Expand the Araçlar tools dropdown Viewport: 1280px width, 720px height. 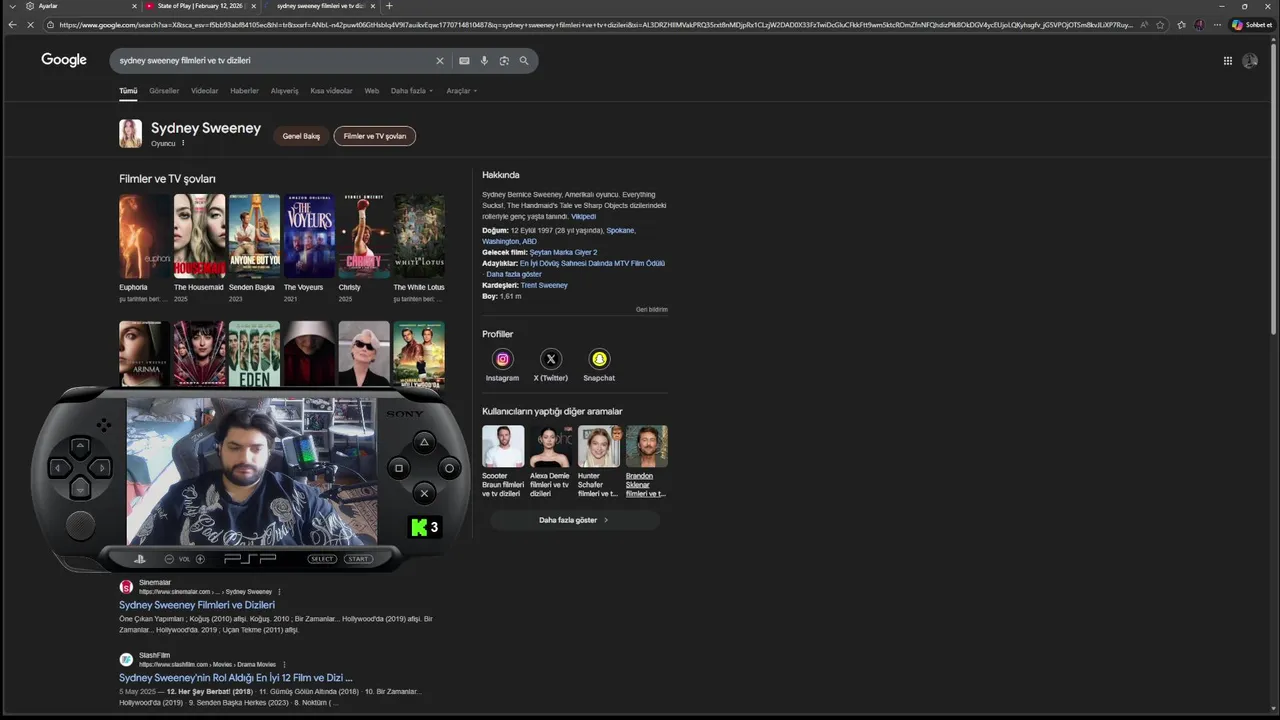coord(462,91)
